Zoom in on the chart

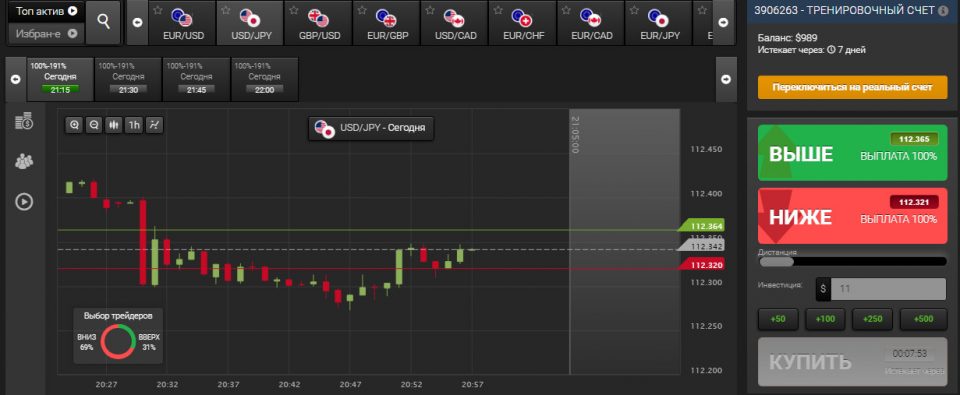[x=74, y=125]
